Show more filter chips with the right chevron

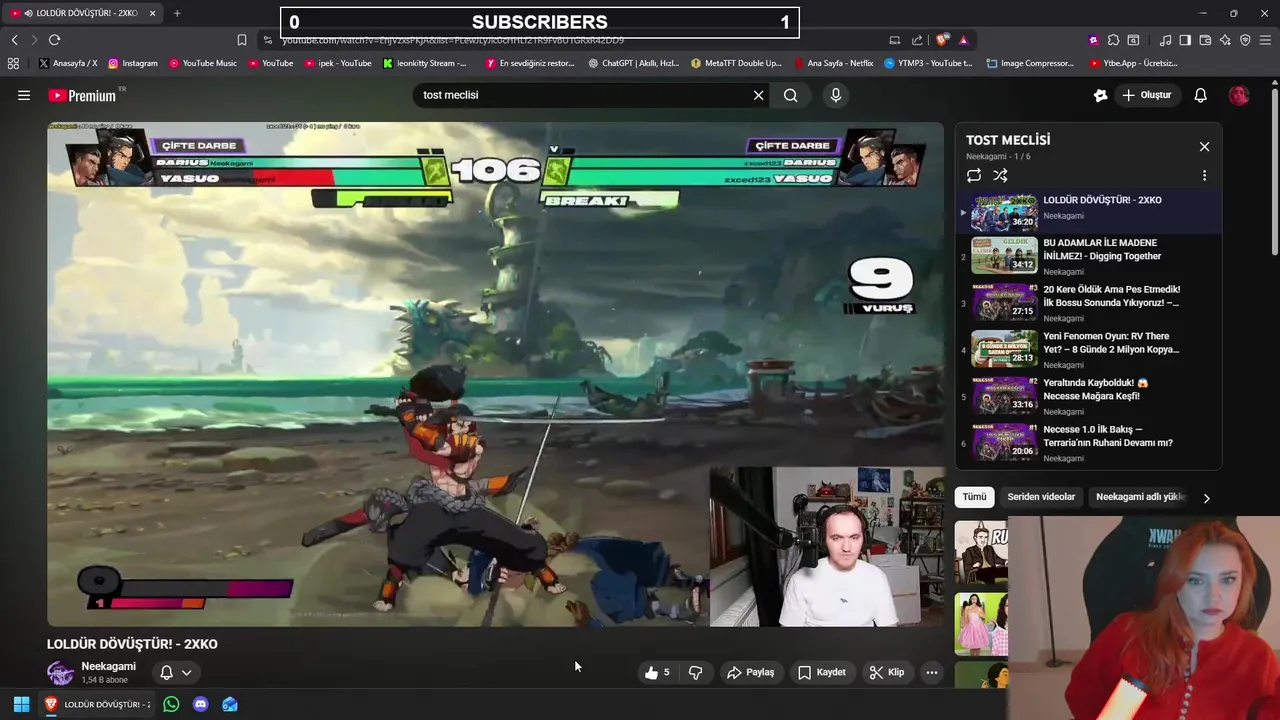click(1206, 498)
